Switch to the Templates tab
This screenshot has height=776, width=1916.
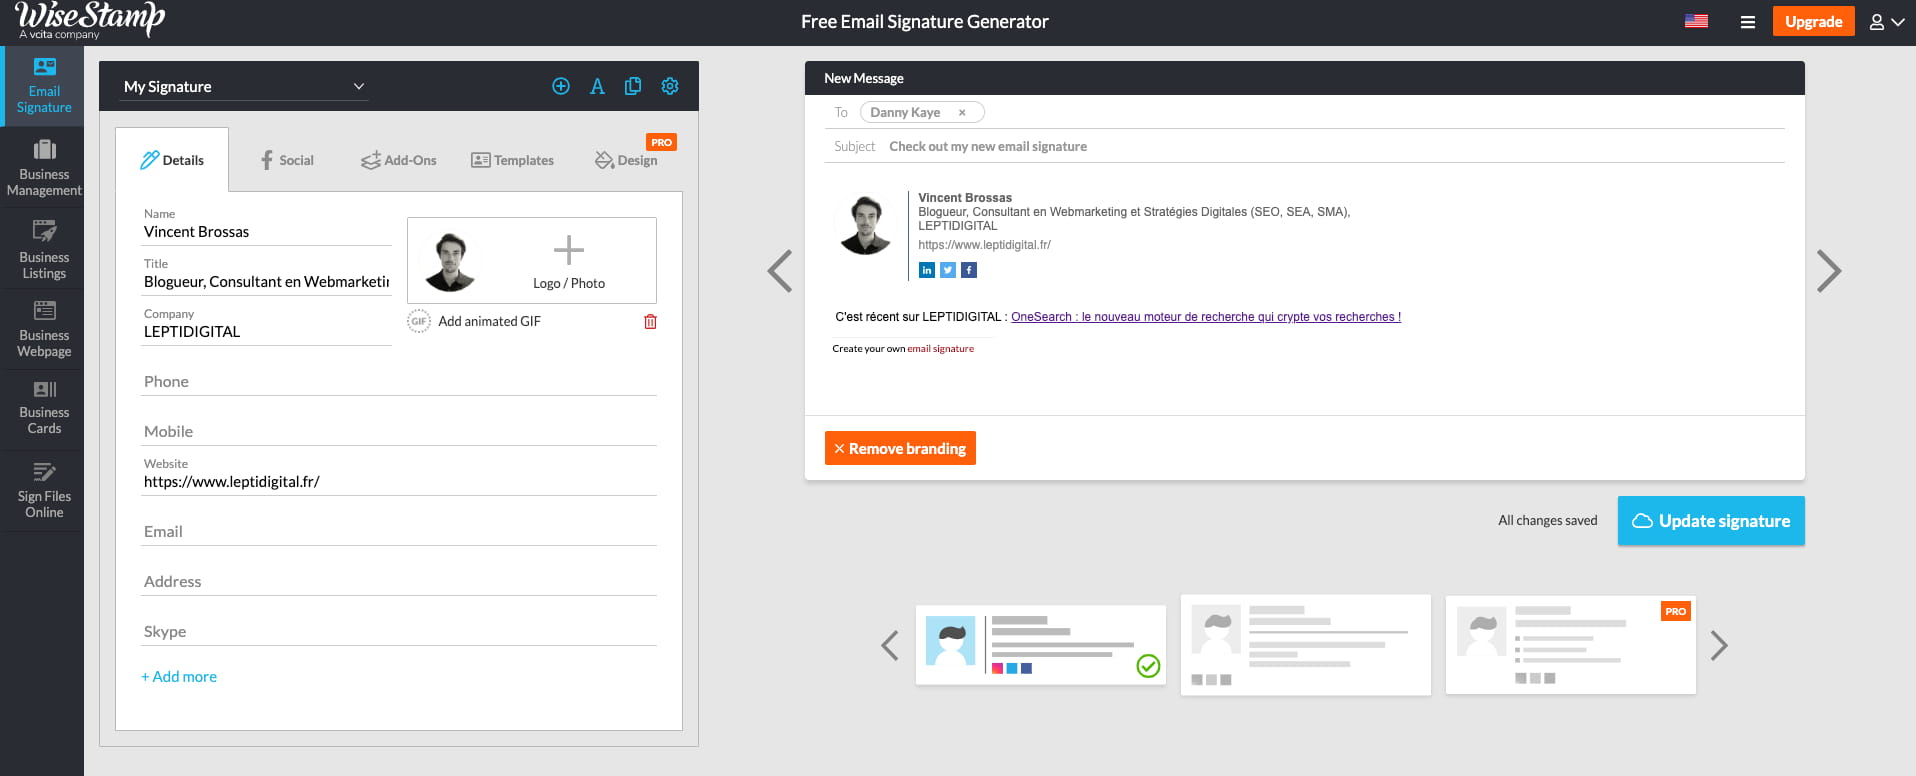click(512, 160)
